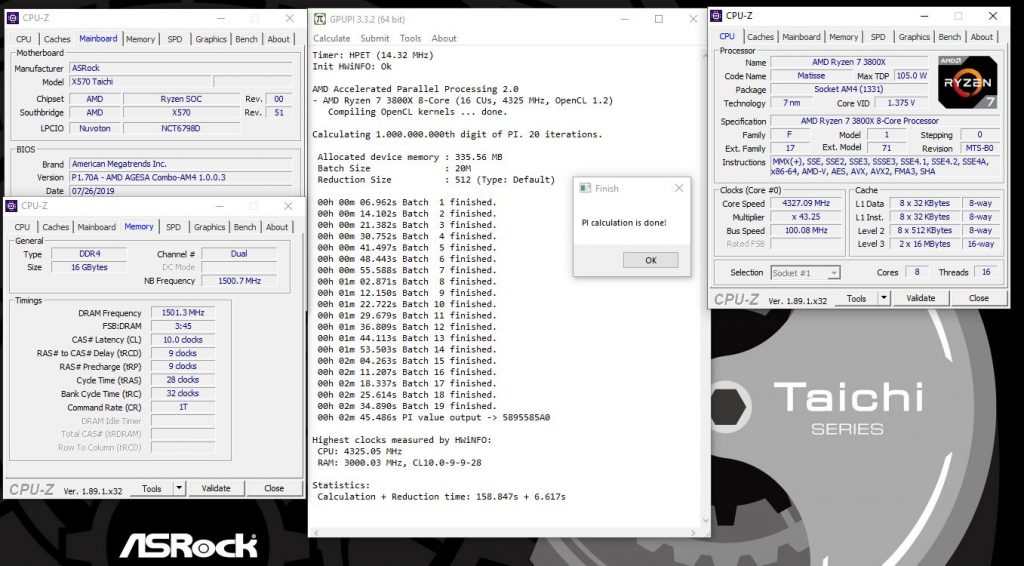Screen dimensions: 1024x566
Task: Select Graphics tab in Memory CPU-Z window
Action: (210, 227)
